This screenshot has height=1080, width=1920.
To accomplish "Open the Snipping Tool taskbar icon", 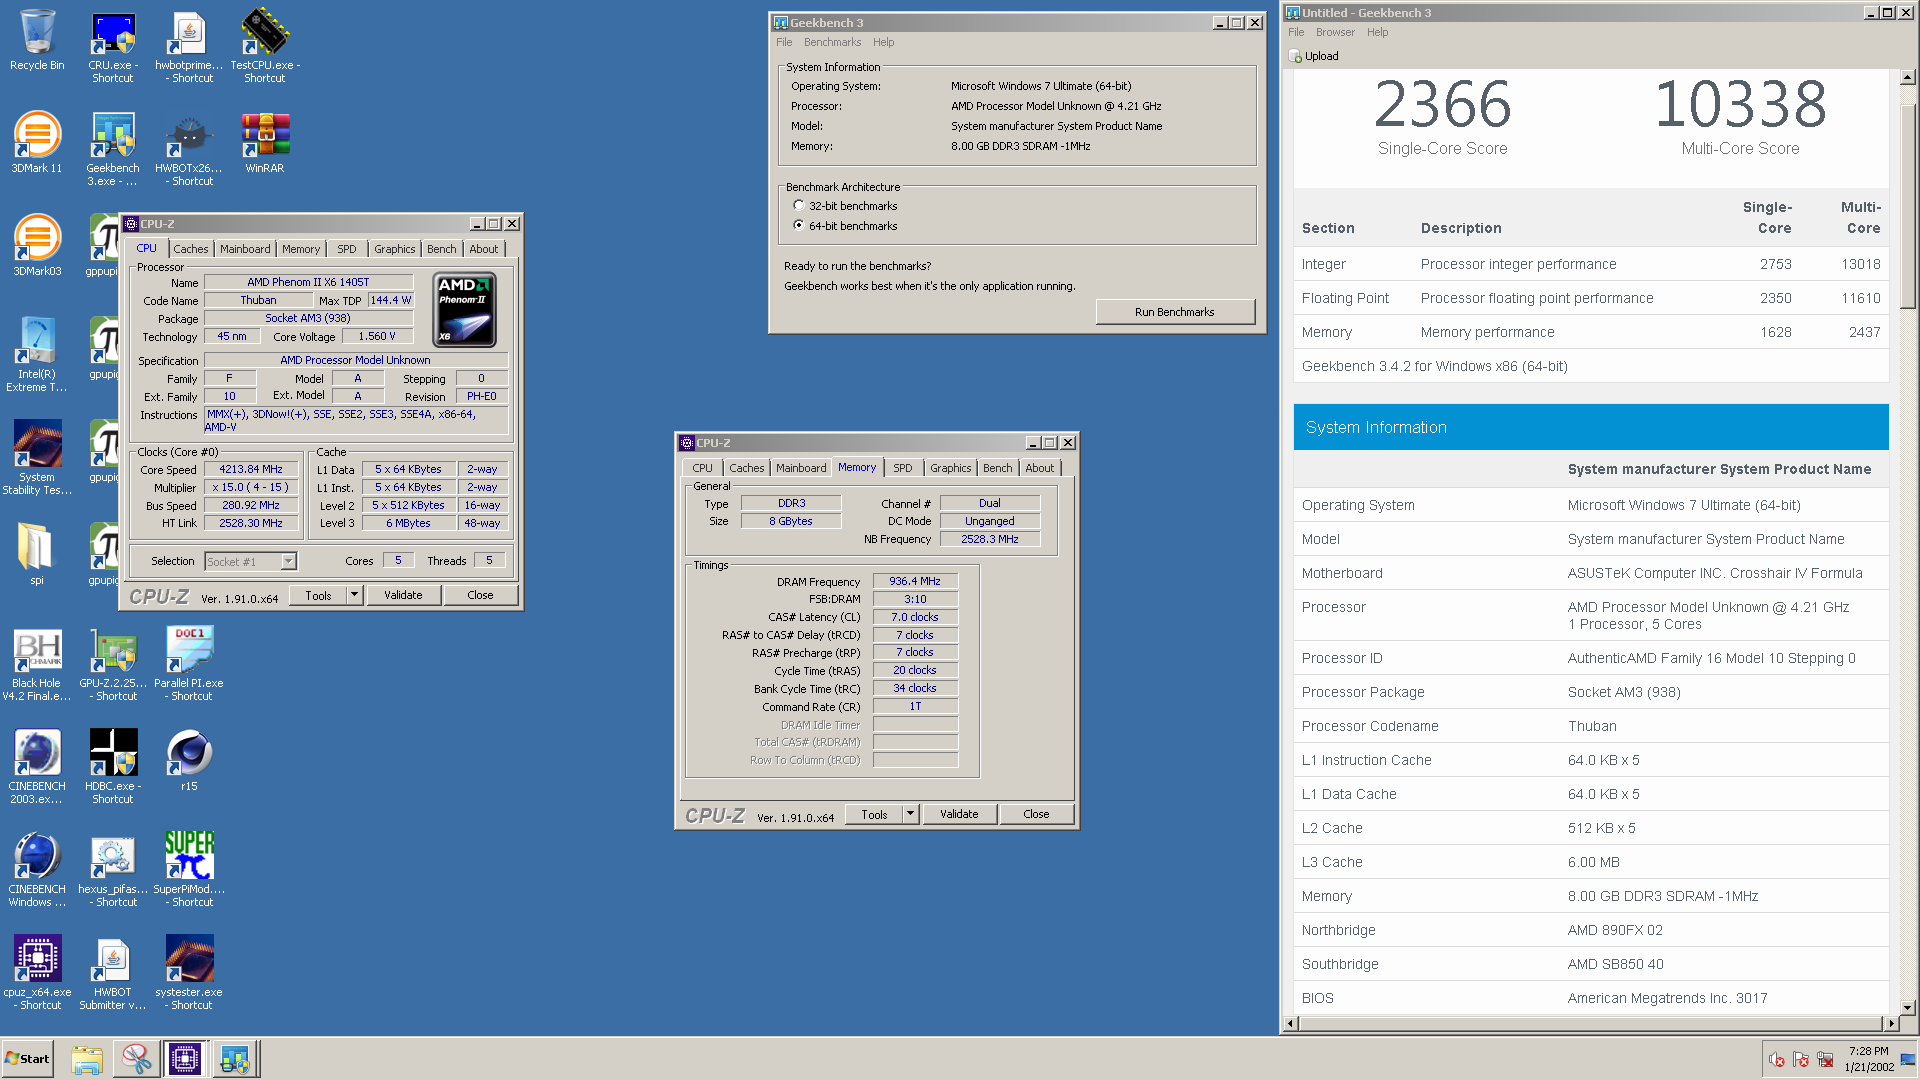I will point(136,1059).
